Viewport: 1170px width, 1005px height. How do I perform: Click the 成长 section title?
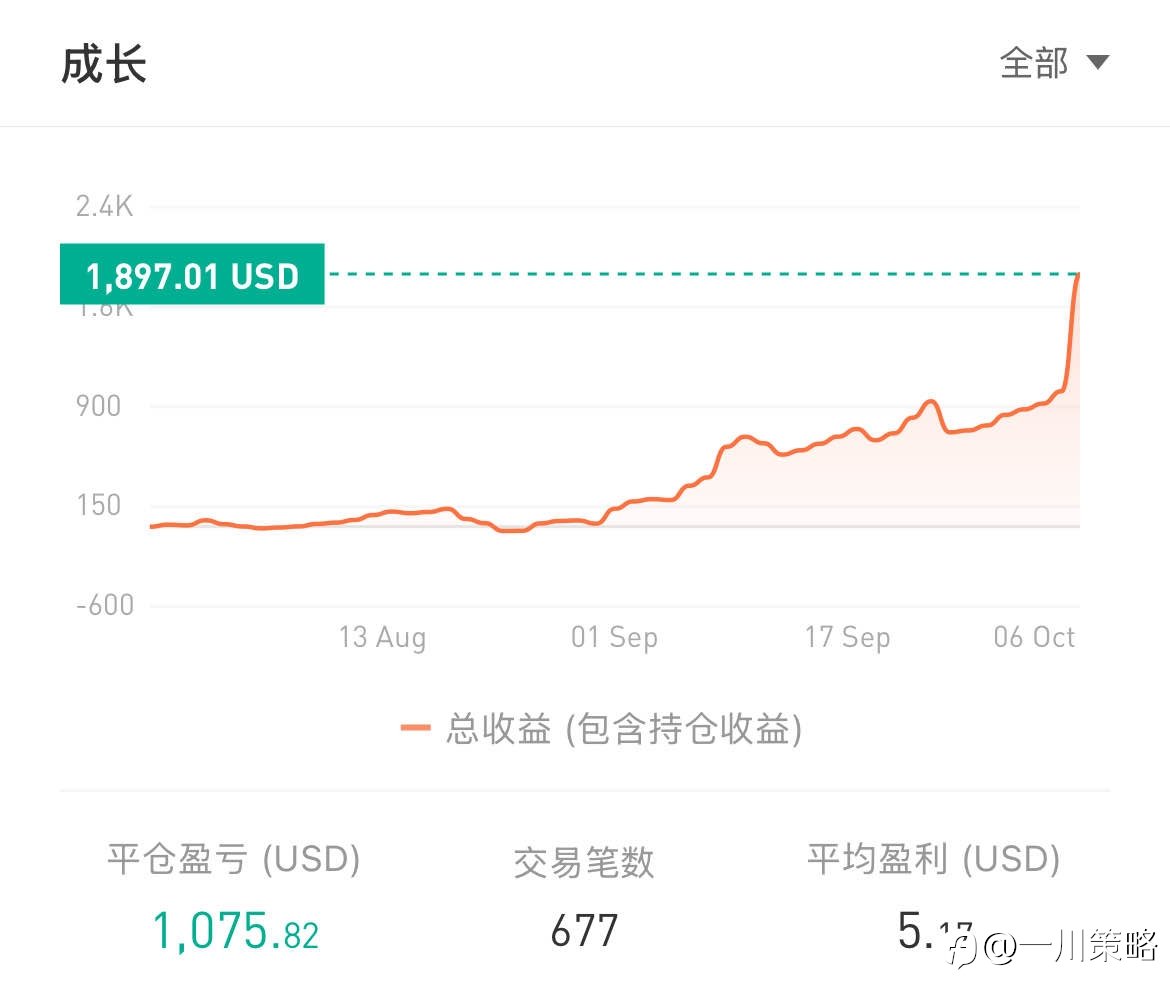coord(104,64)
